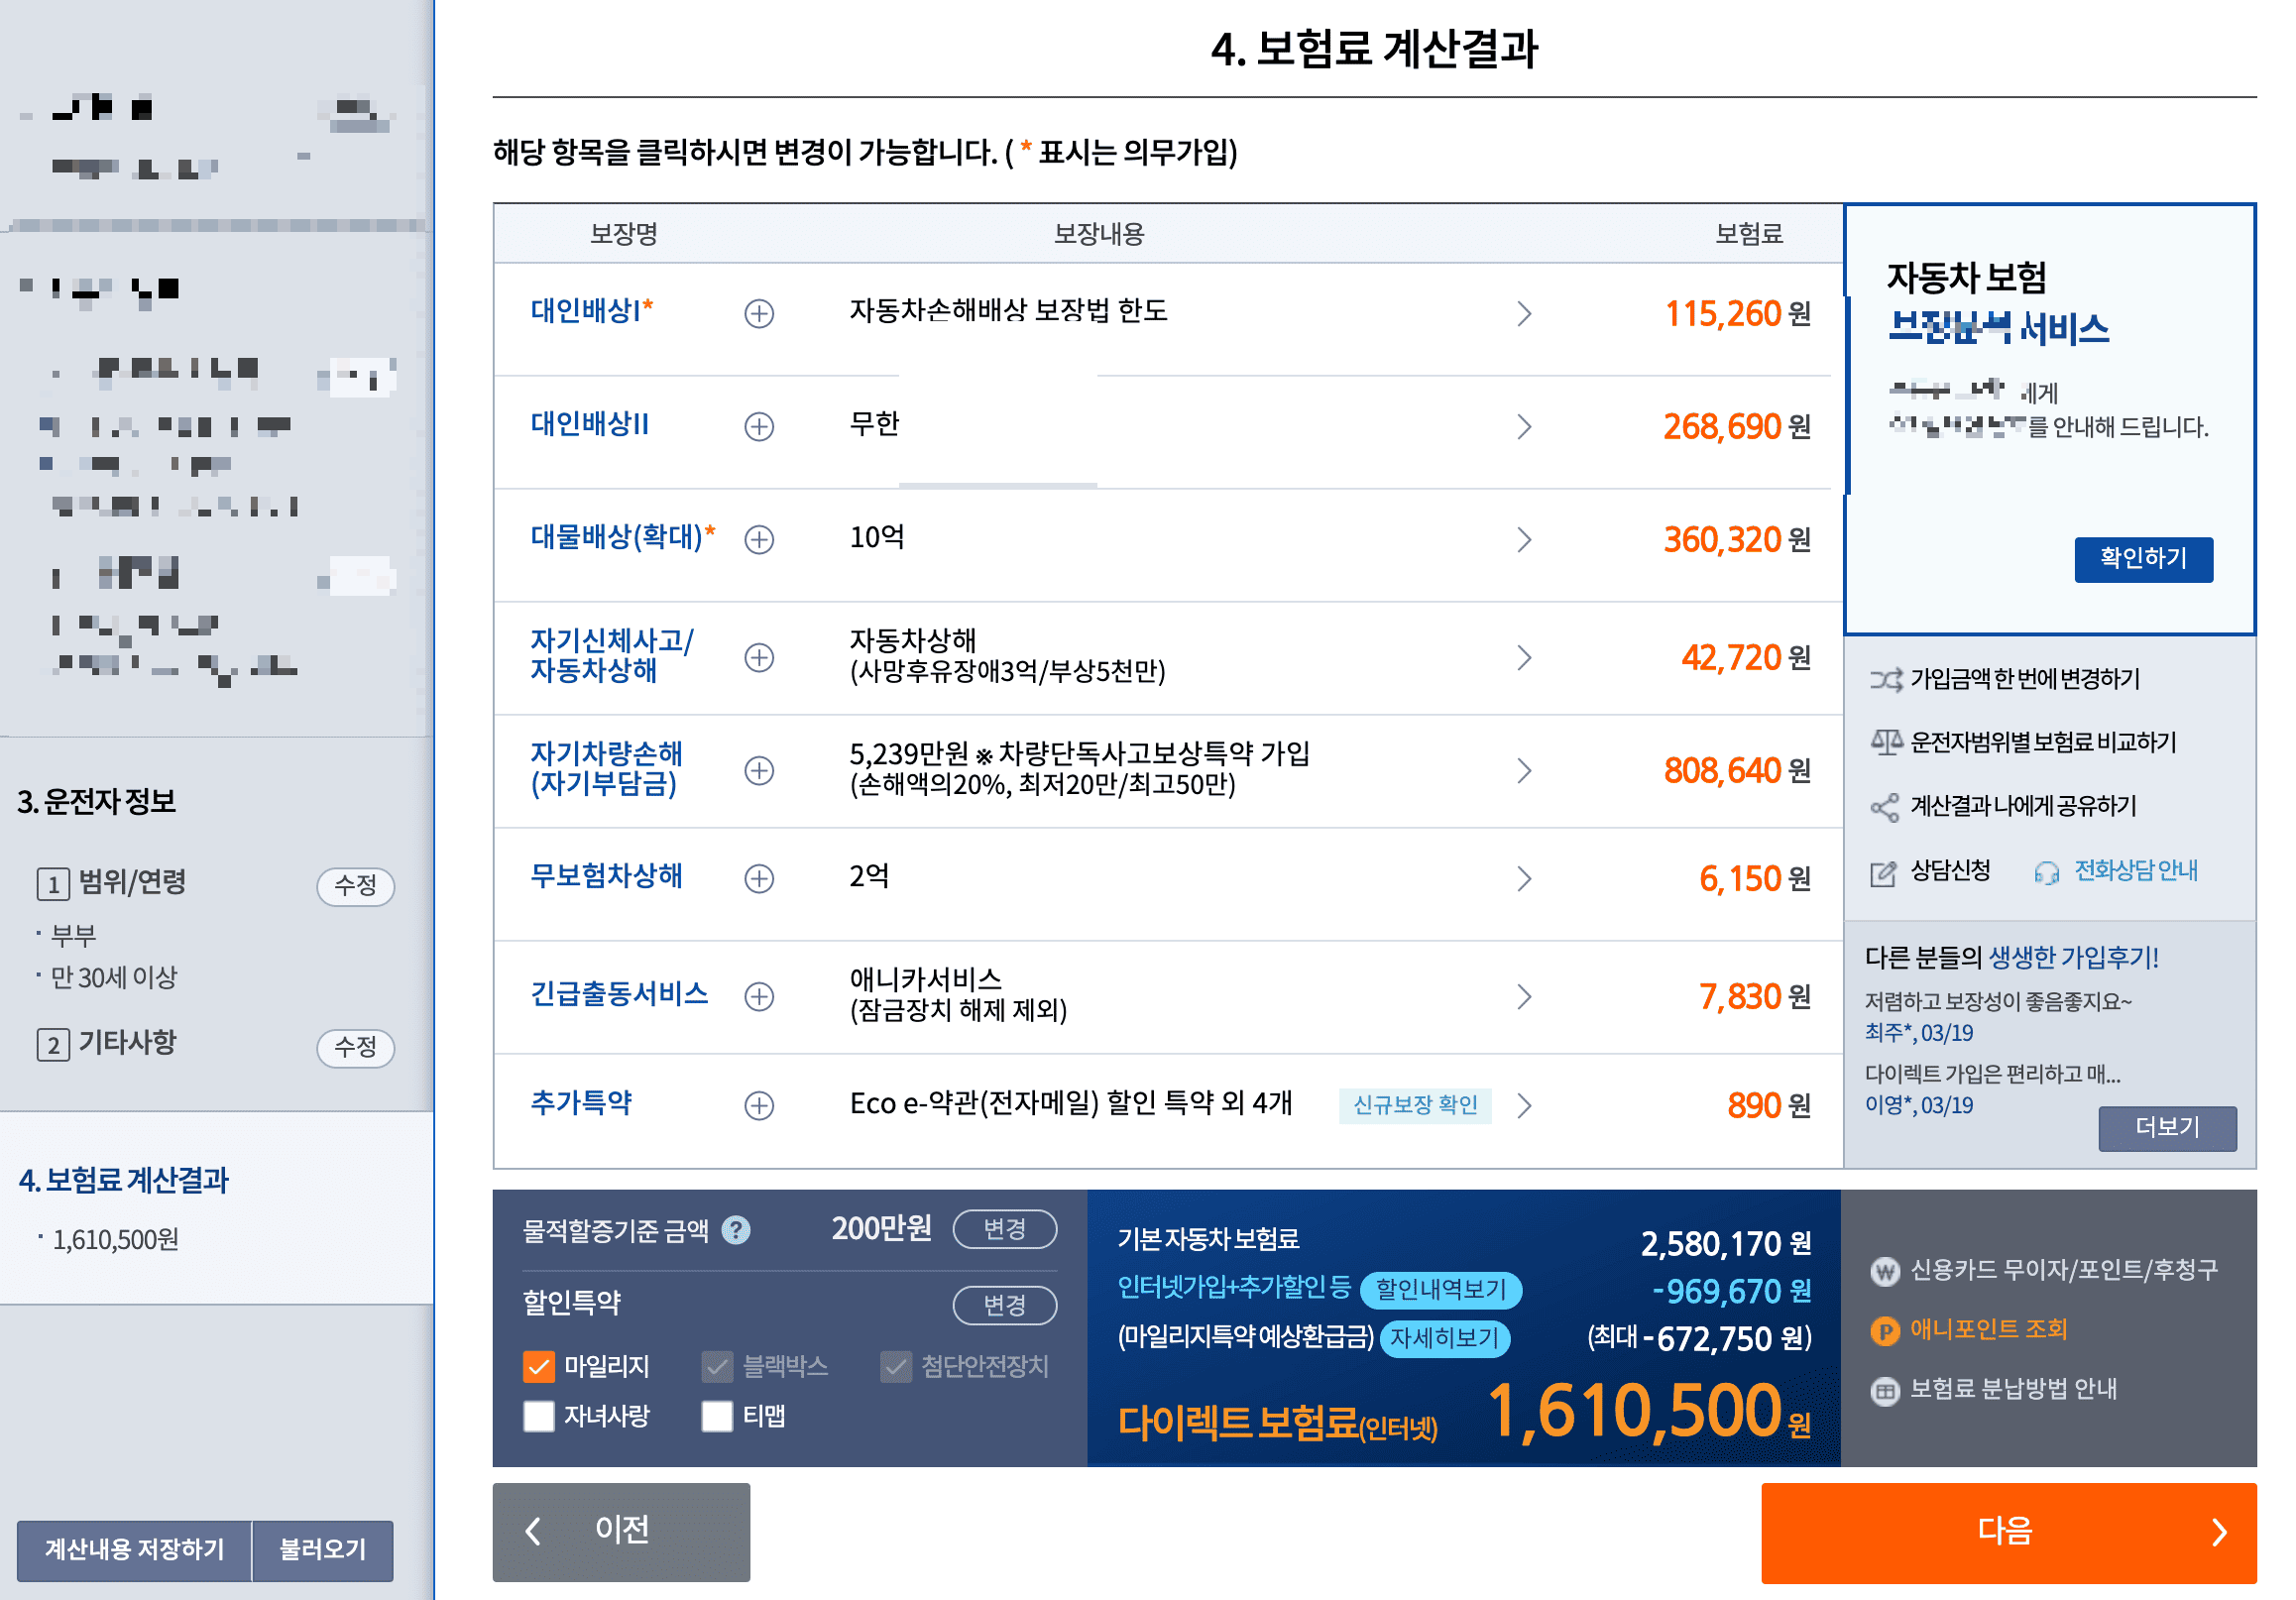Expand 대물배상(확대) row chevron arrow

coord(1524,540)
